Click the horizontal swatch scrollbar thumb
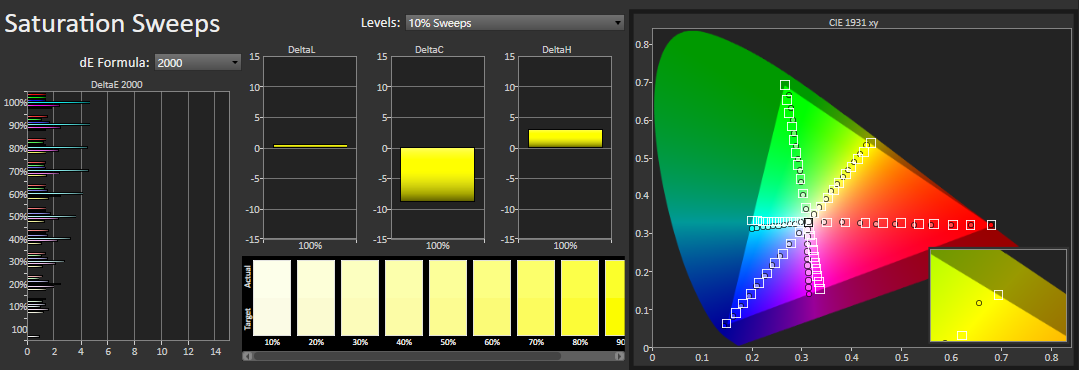 (407, 356)
